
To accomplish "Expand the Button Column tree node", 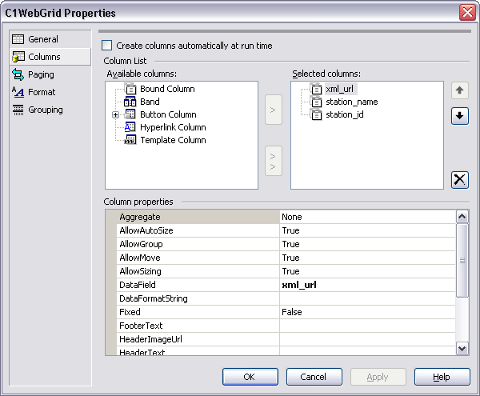I will click(115, 115).
